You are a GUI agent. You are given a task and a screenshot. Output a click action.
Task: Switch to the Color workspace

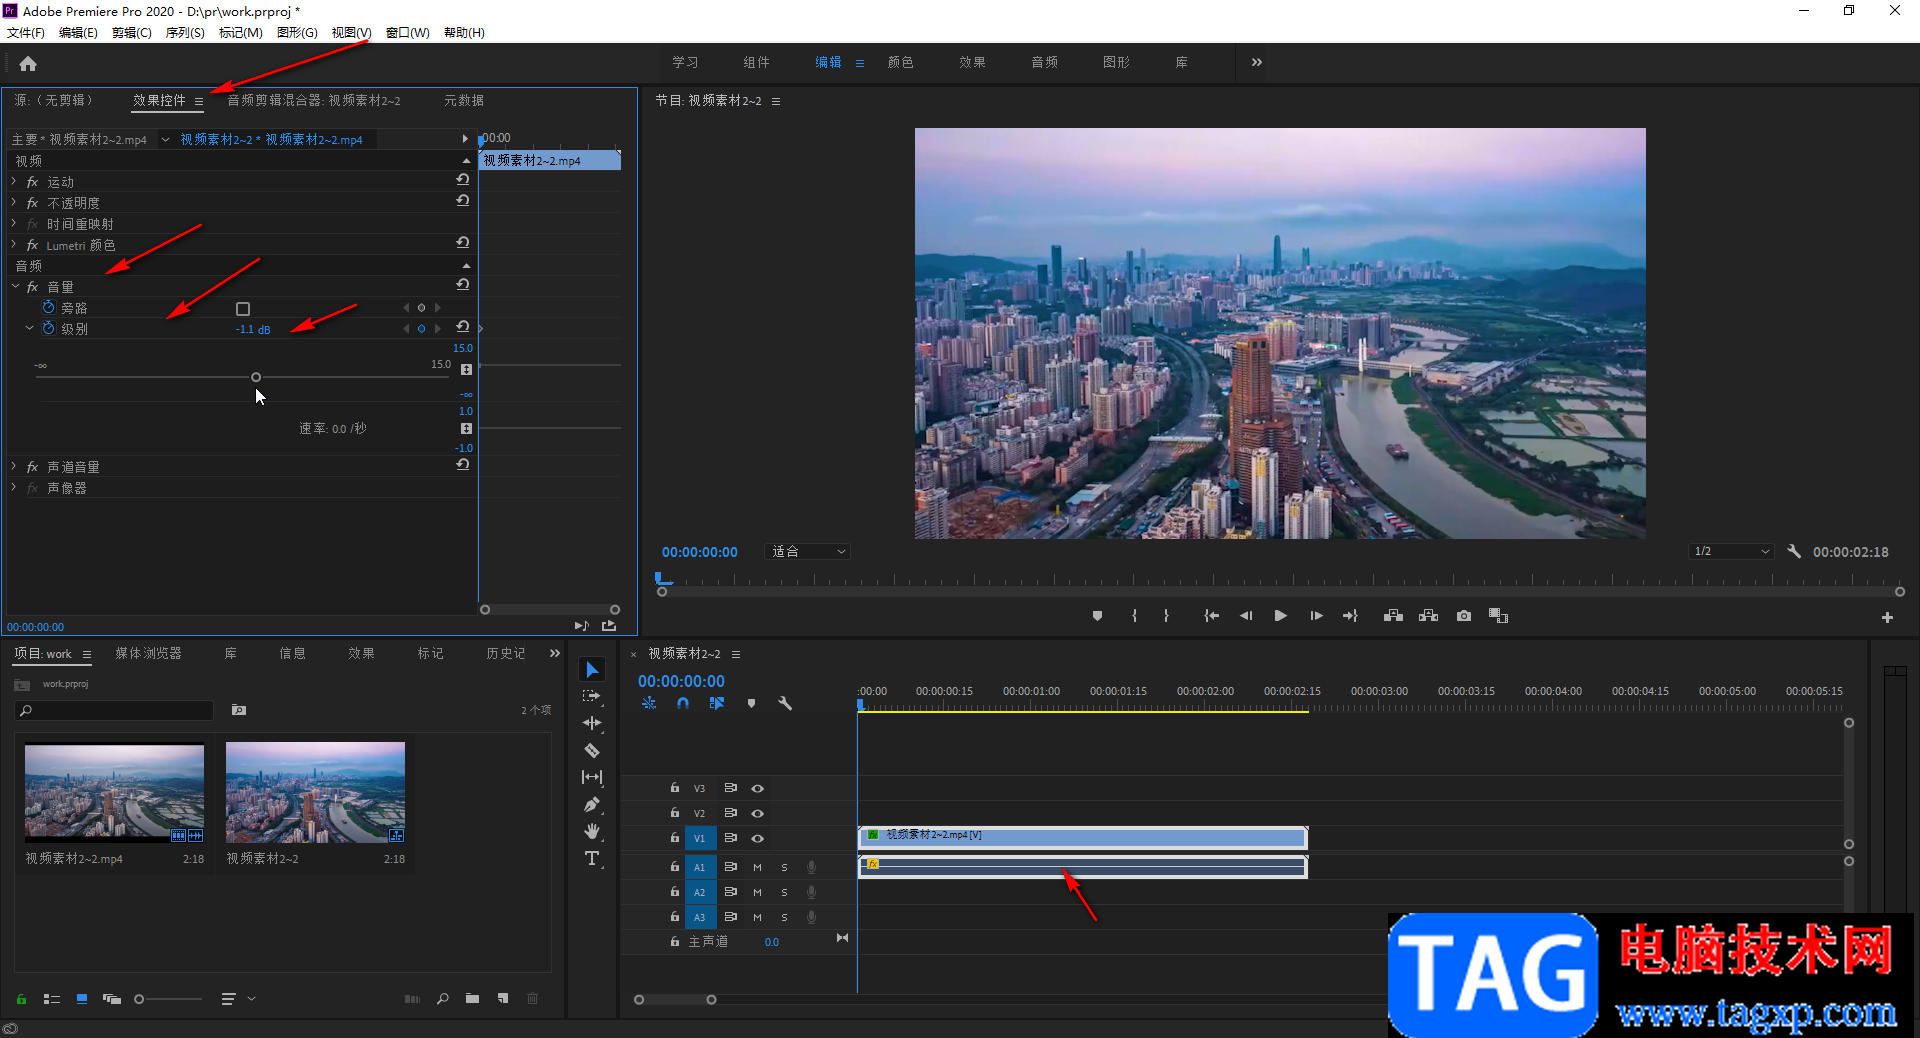[900, 62]
